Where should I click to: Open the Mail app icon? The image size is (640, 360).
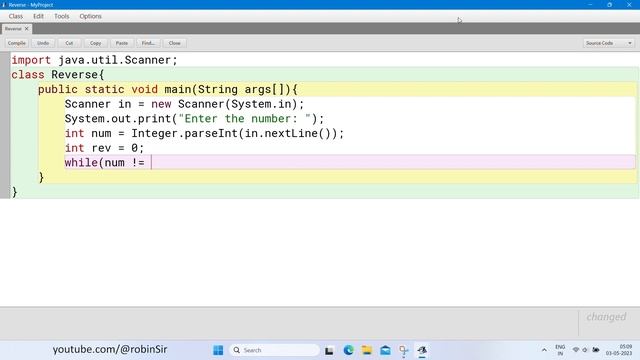385,350
